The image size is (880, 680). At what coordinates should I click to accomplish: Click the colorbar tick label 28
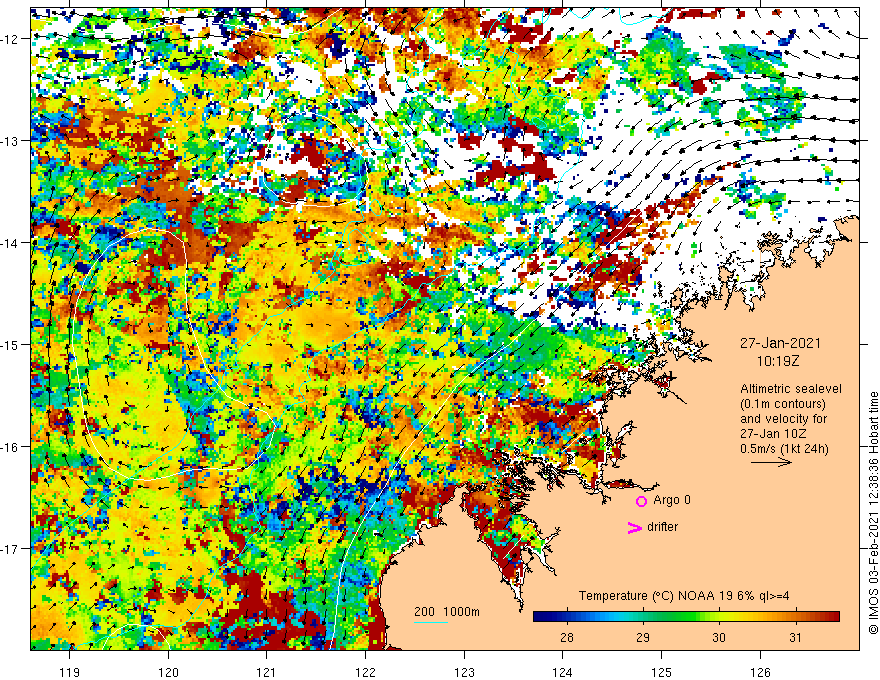click(567, 637)
